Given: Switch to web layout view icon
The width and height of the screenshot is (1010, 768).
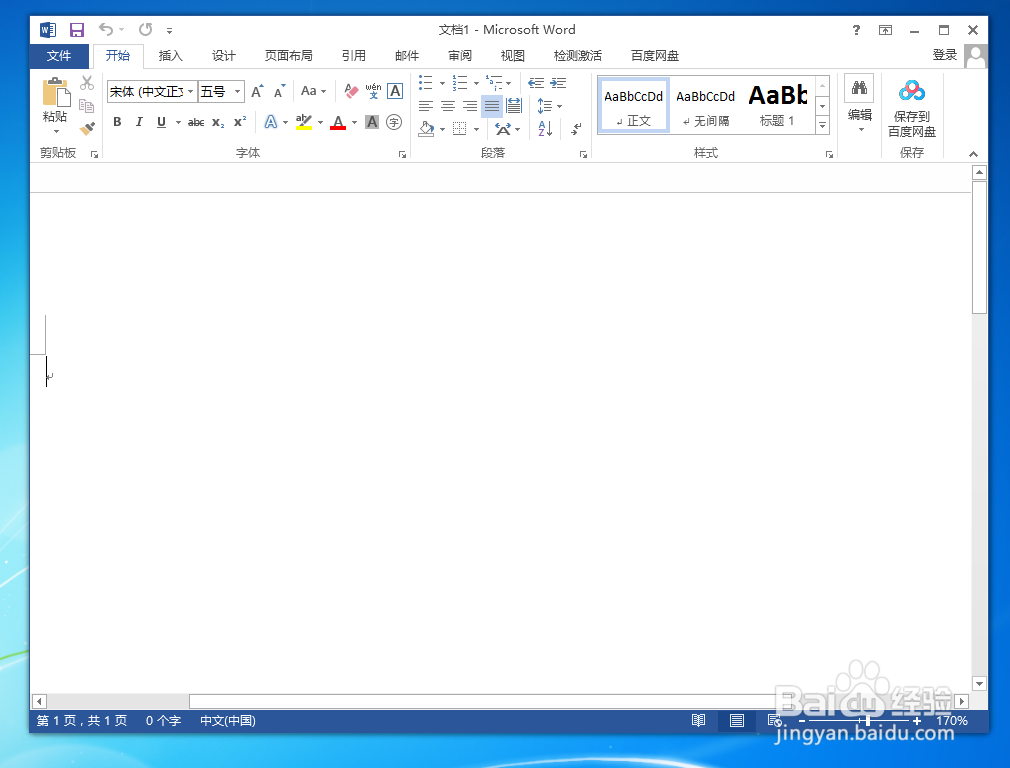Looking at the screenshot, I should click(x=775, y=720).
